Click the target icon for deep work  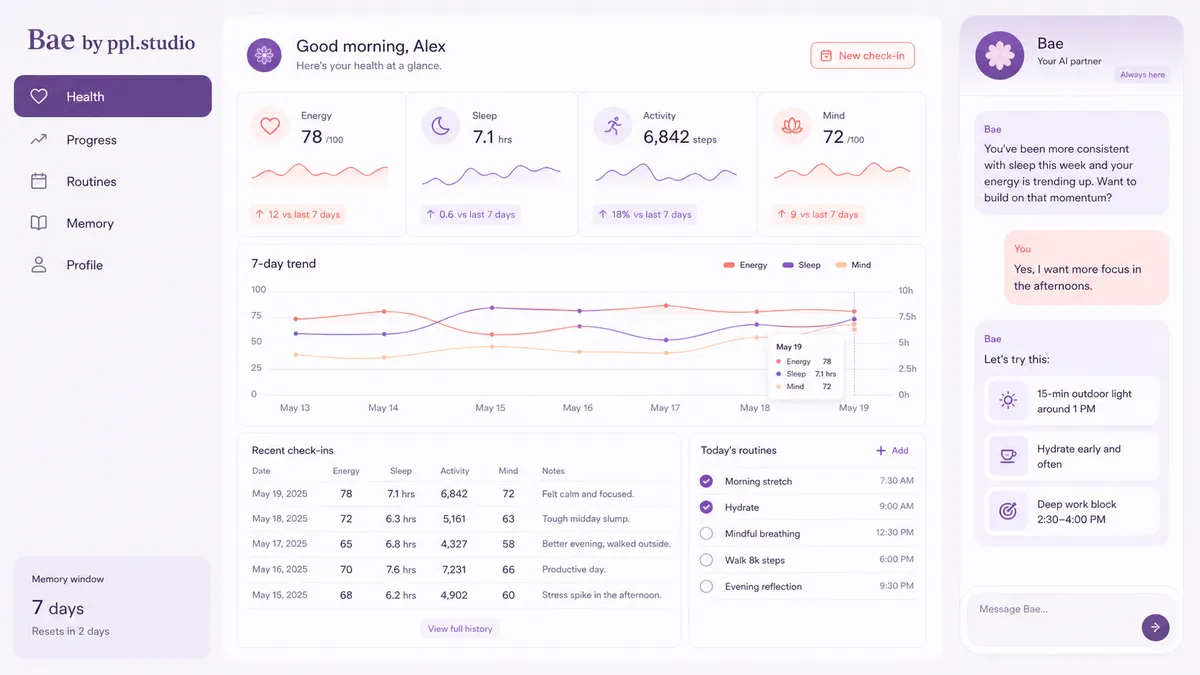point(1008,512)
